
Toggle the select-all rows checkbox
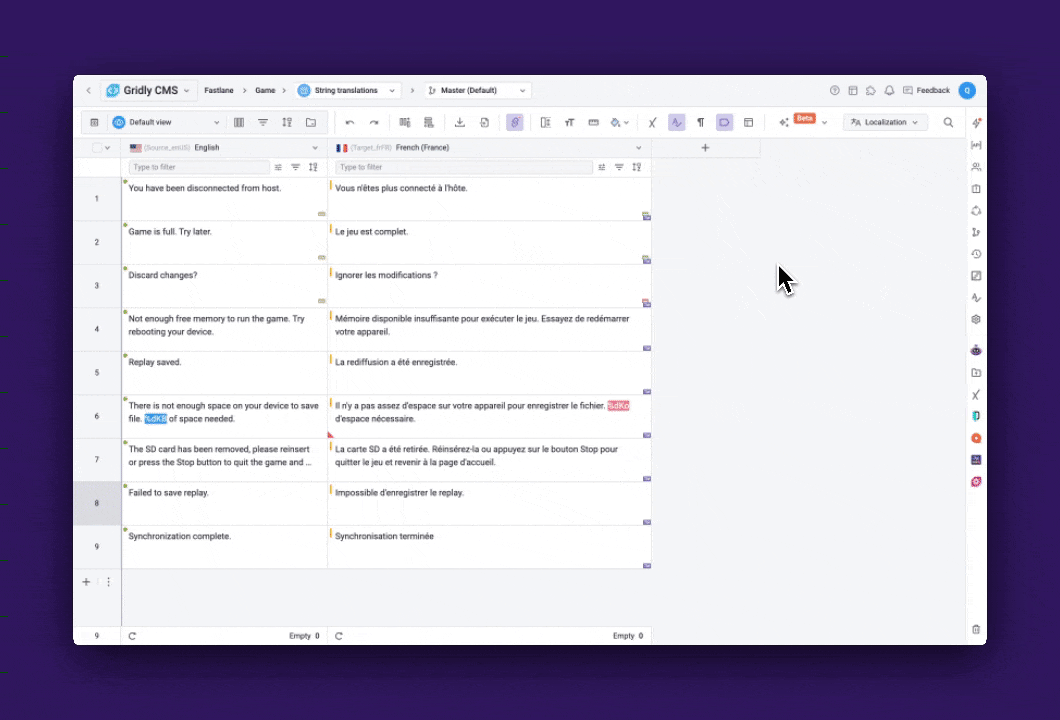pos(97,147)
